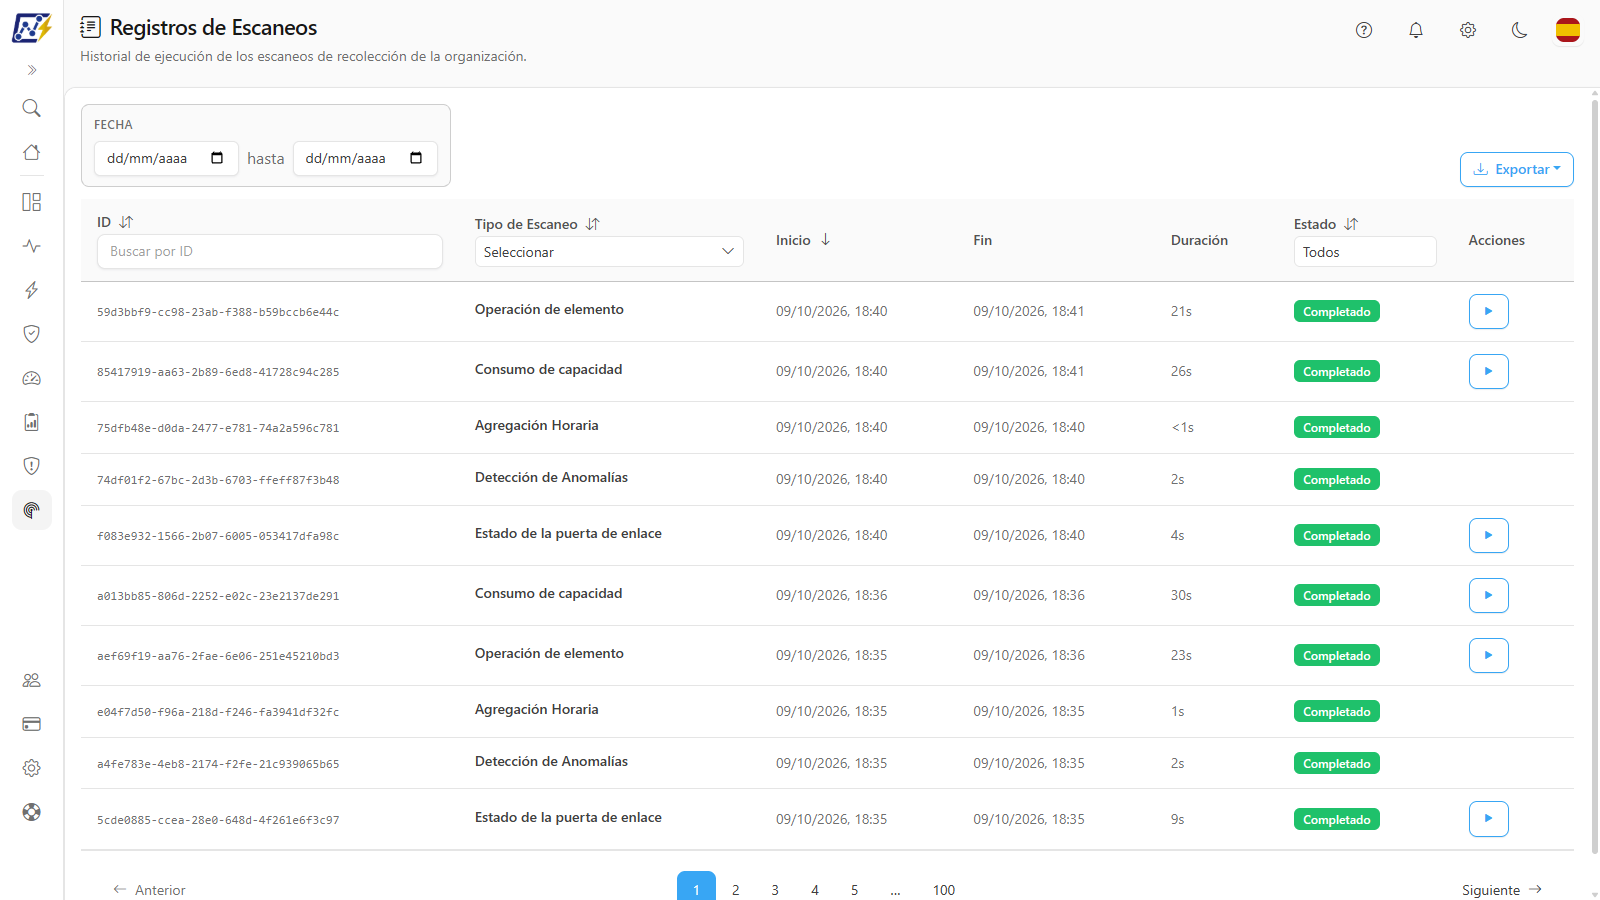Viewport: 1600px width, 900px height.
Task: Open the start date calendar picker
Action: point(217,158)
